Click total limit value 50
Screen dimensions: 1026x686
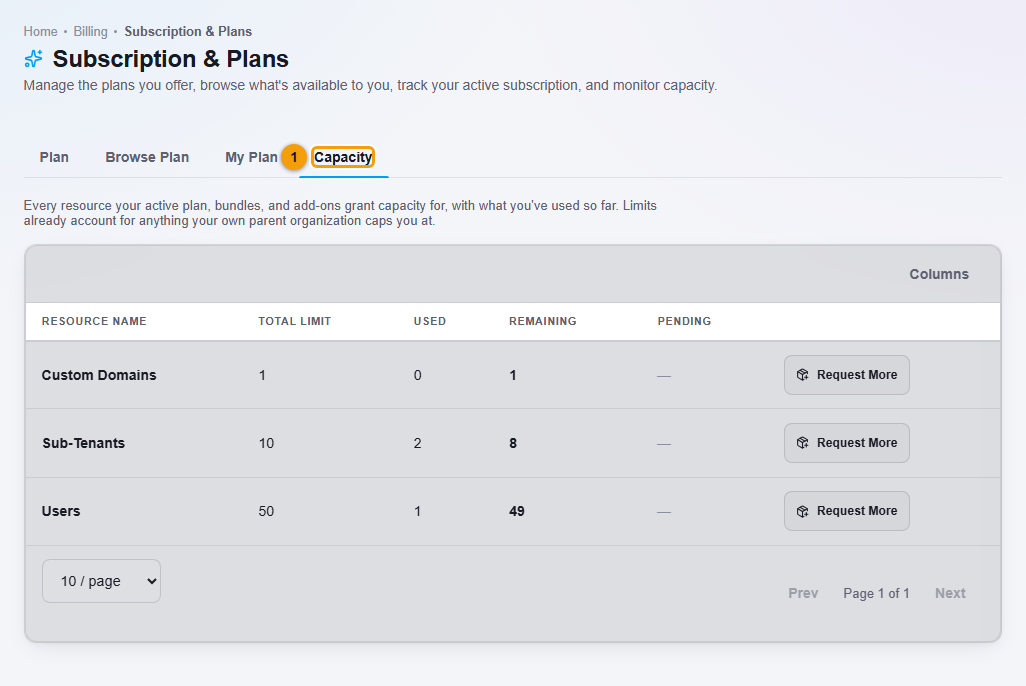[266, 511]
